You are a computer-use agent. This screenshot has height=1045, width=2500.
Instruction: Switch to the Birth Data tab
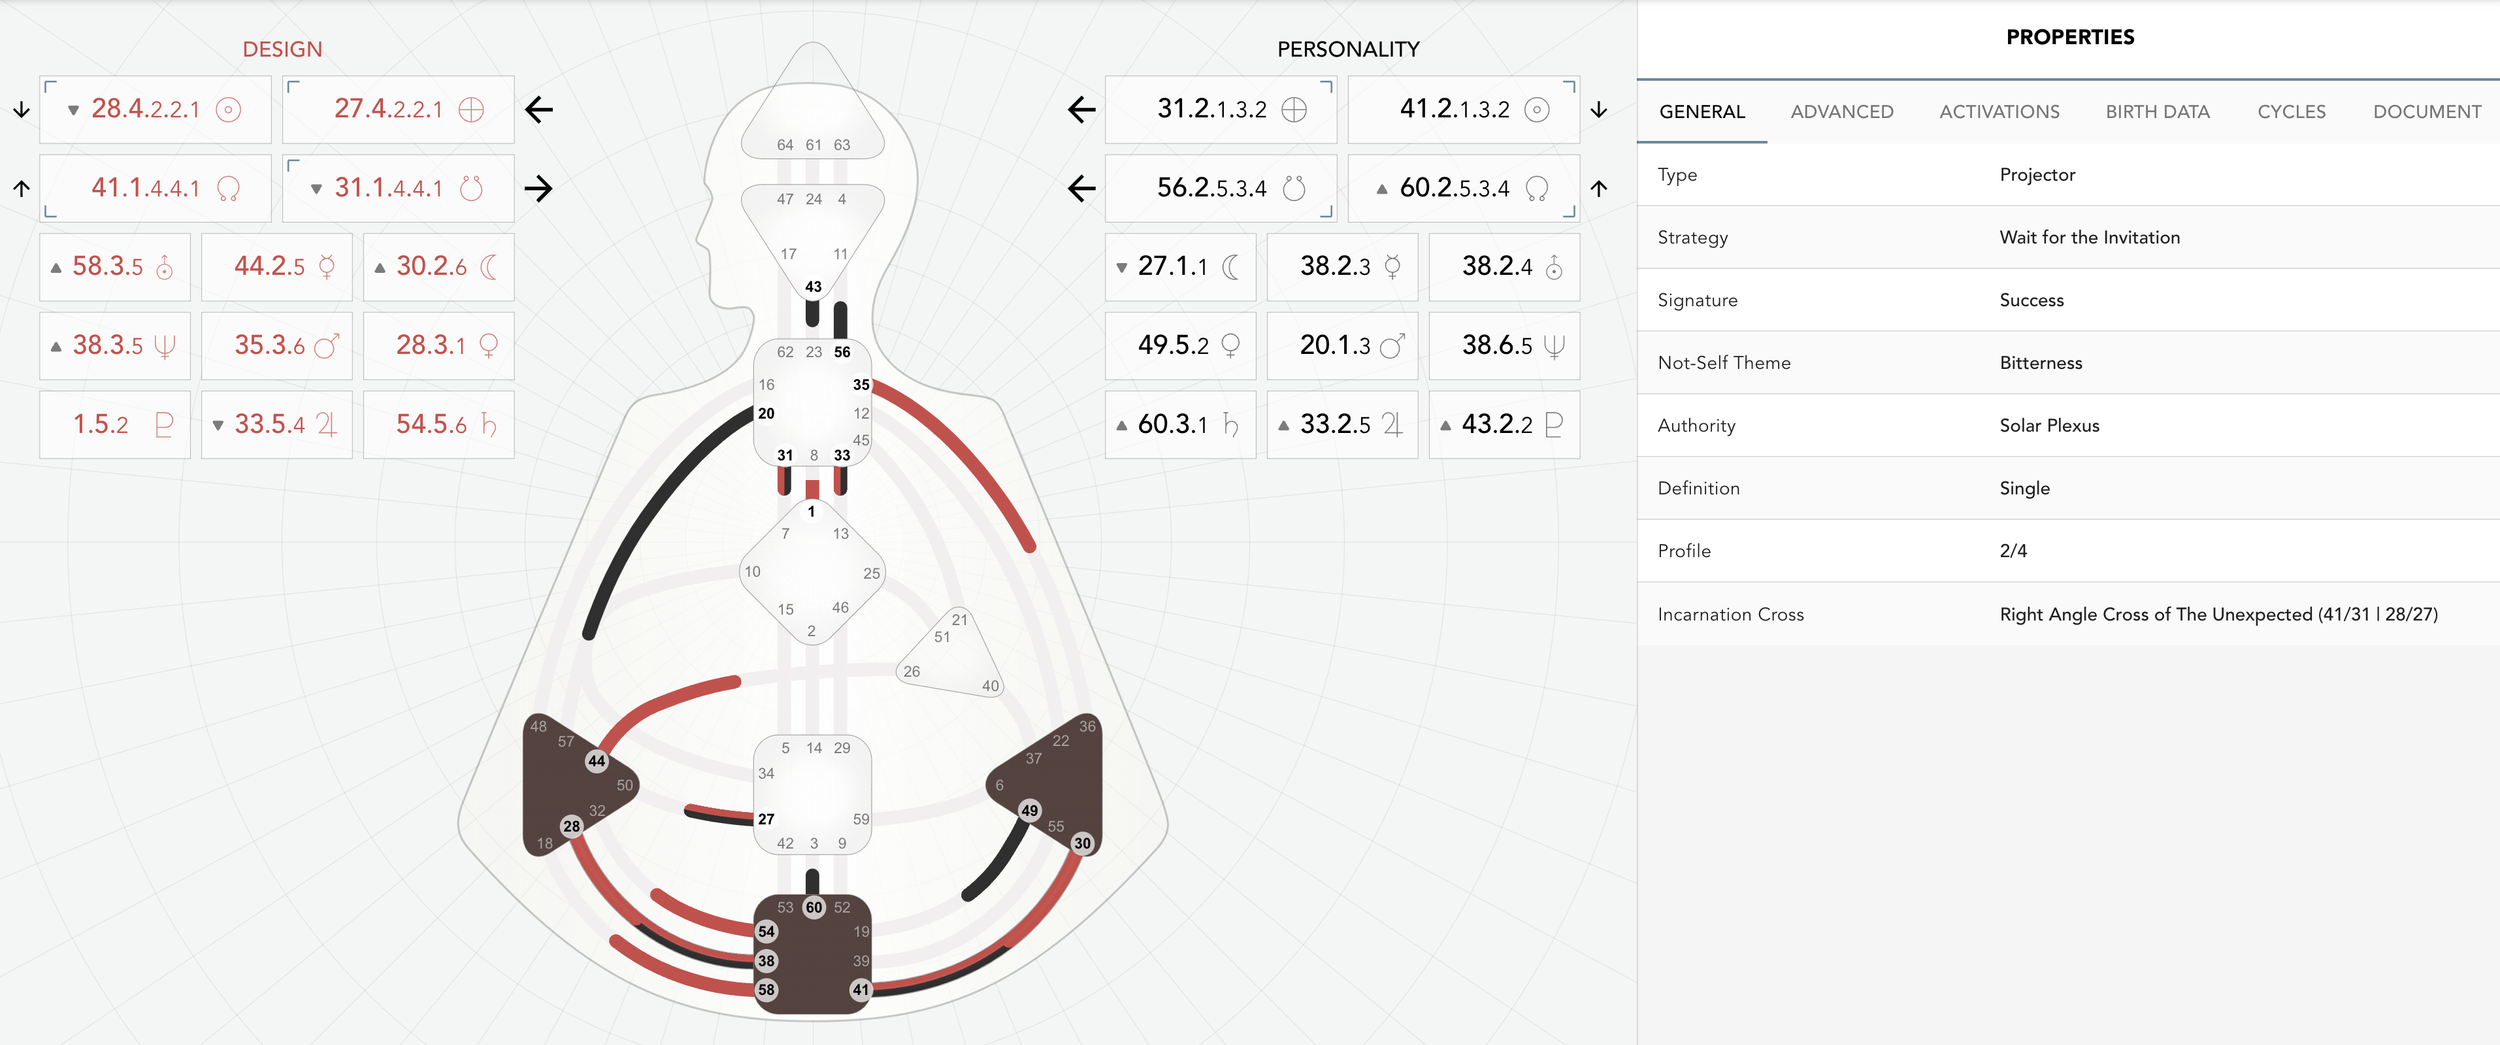[x=2157, y=112]
